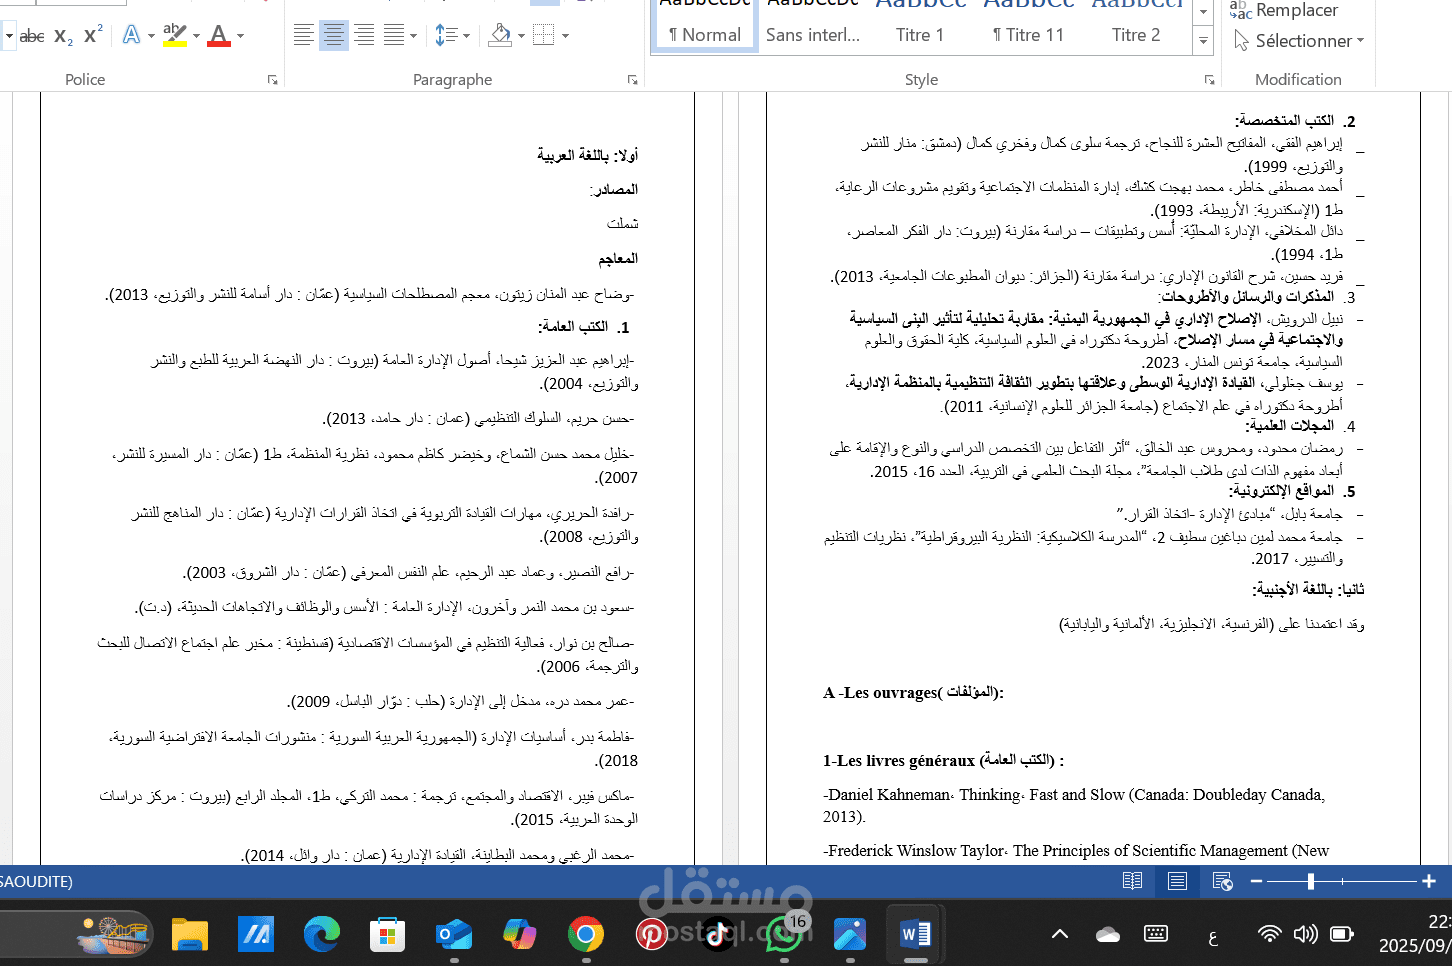Open WhatsApp from taskbar

coord(783,934)
